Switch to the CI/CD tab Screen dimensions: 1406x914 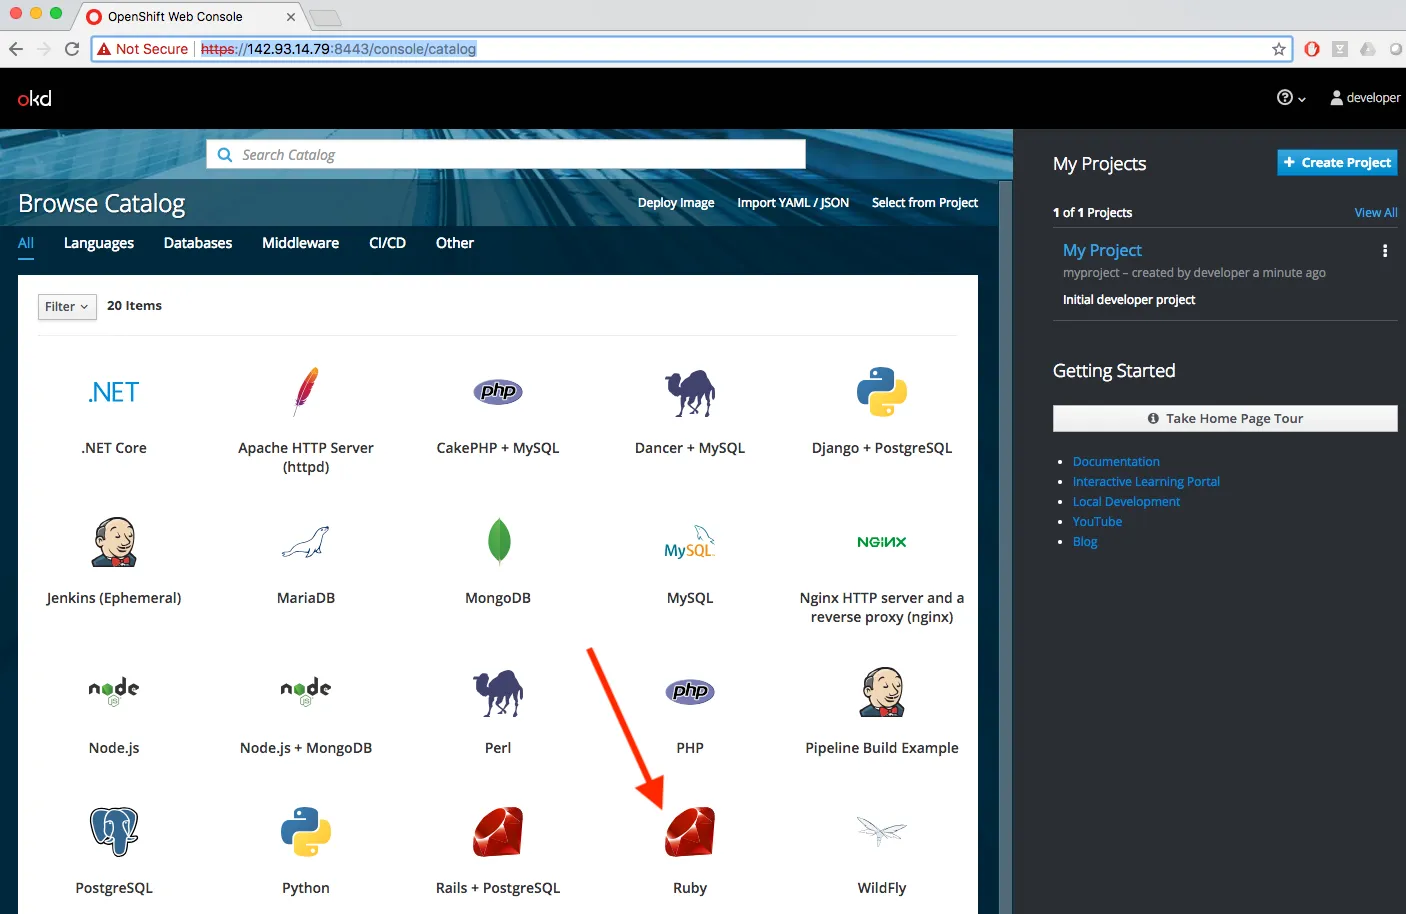[387, 243]
